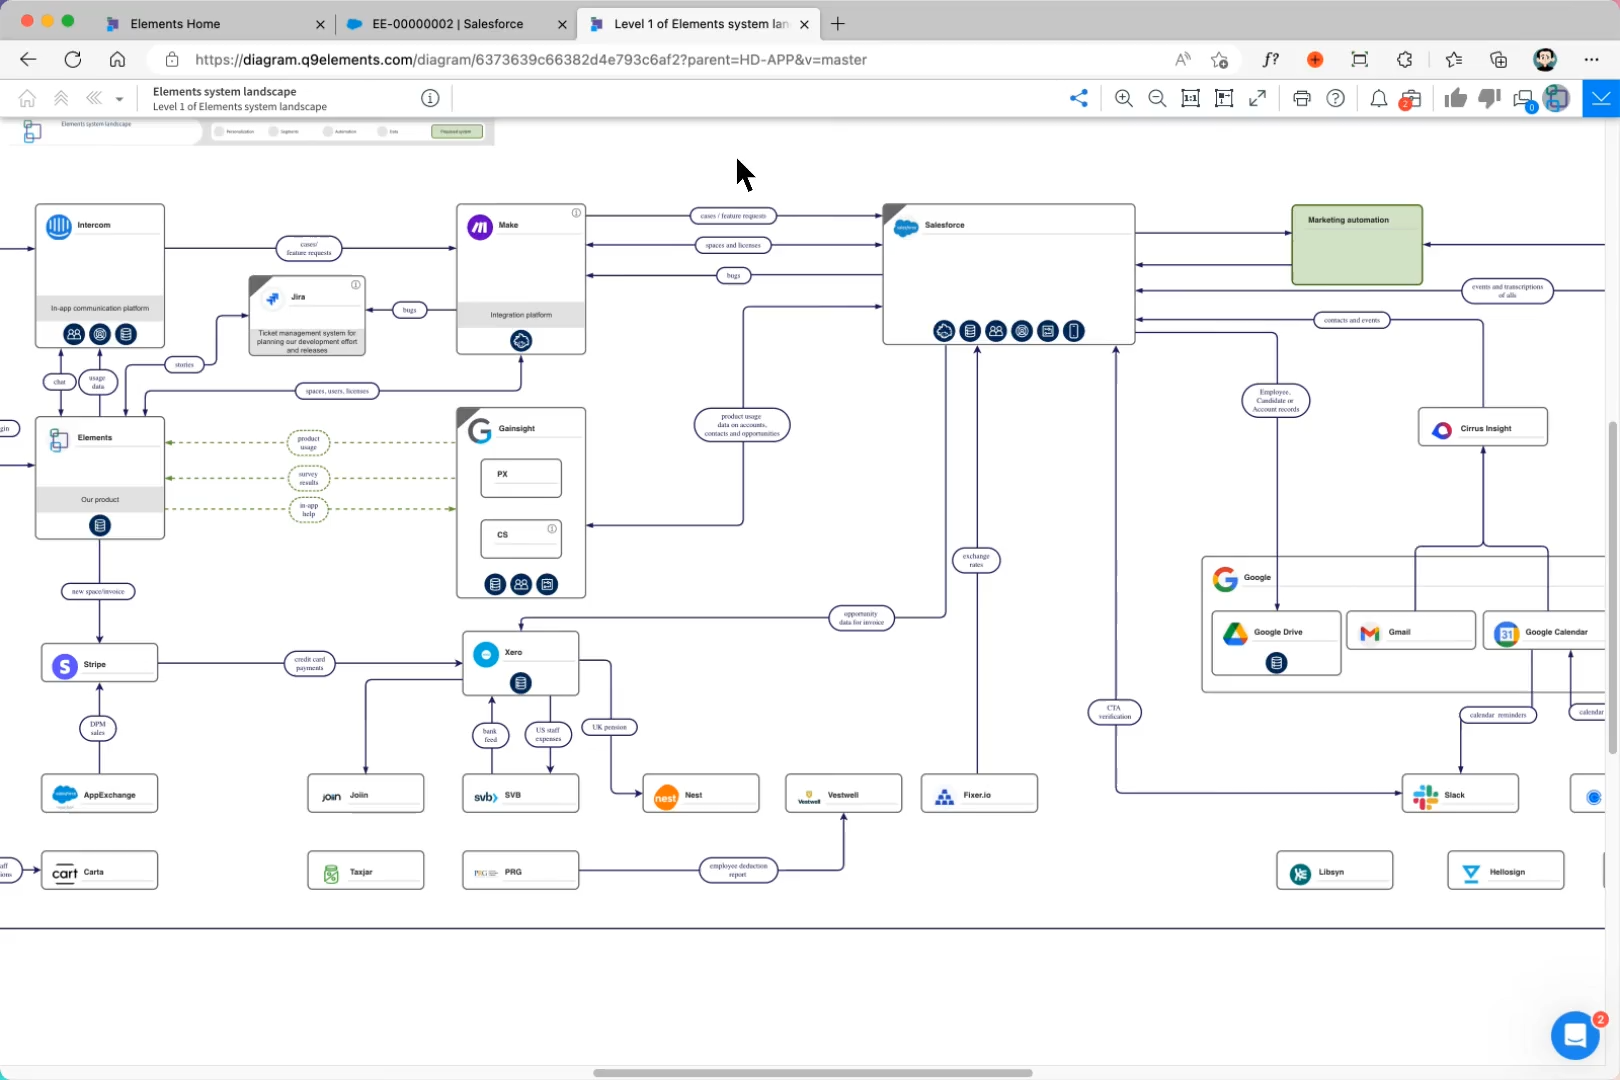
Task: Click the 'credit card payments' flow label
Action: [310, 663]
